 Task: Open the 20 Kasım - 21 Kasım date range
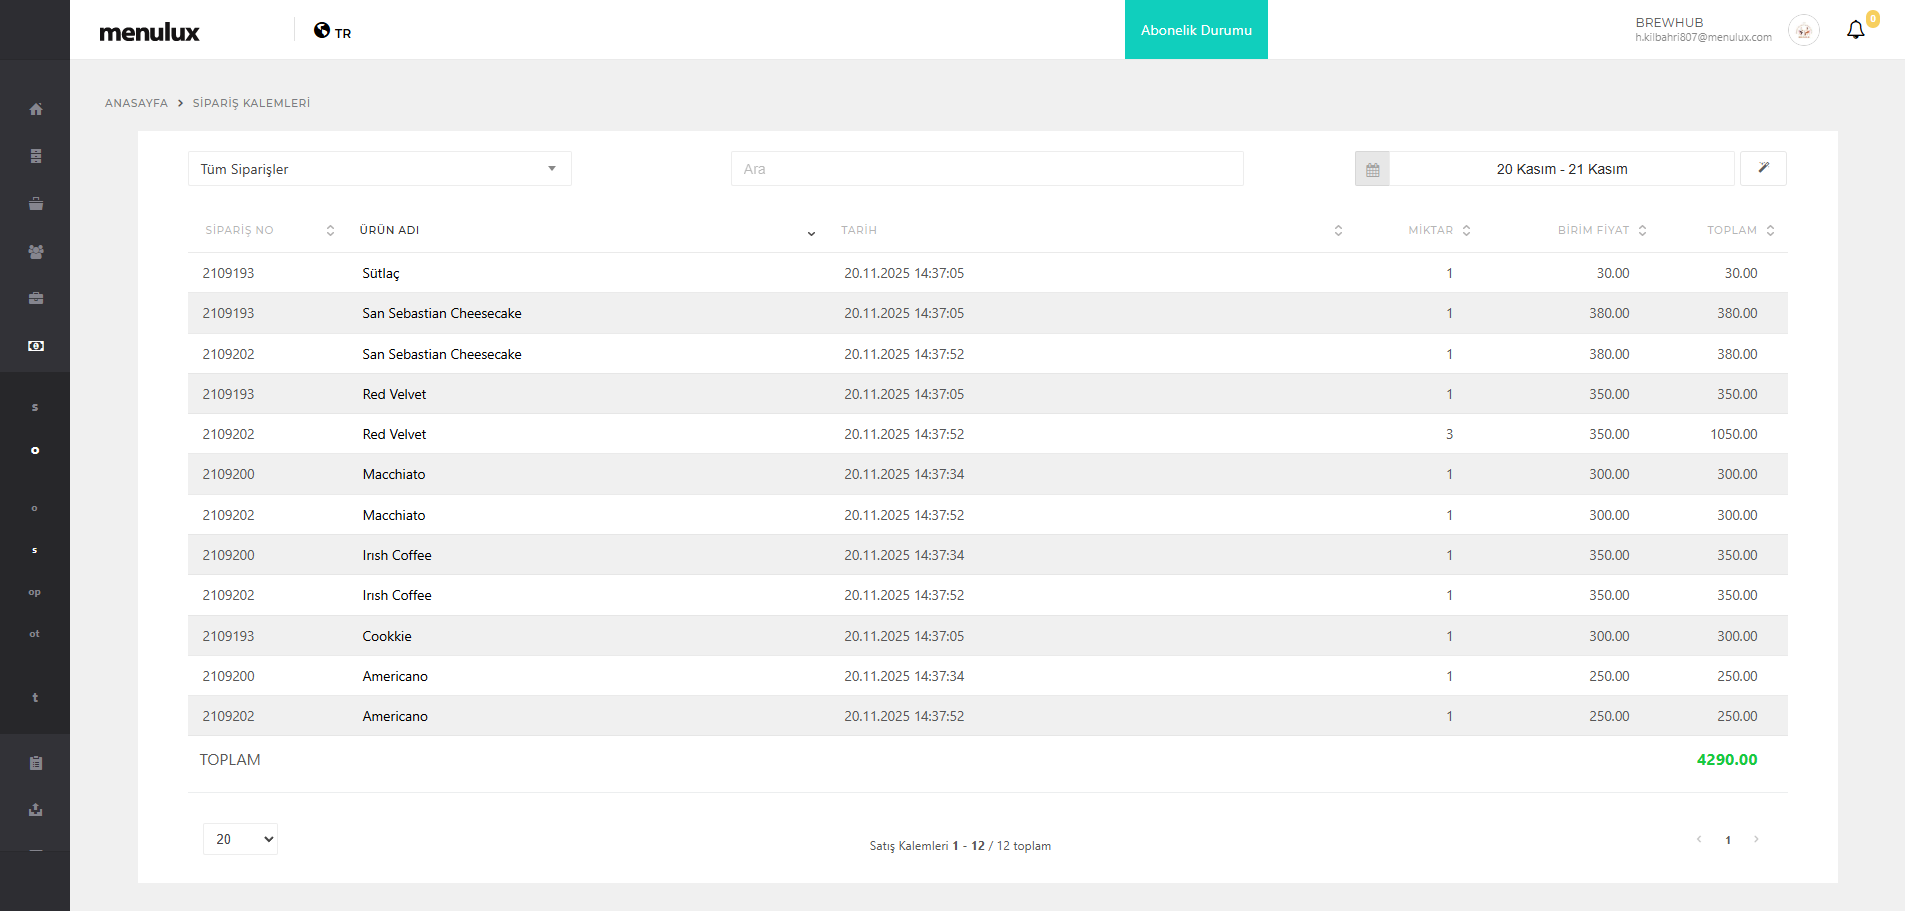(x=1561, y=169)
